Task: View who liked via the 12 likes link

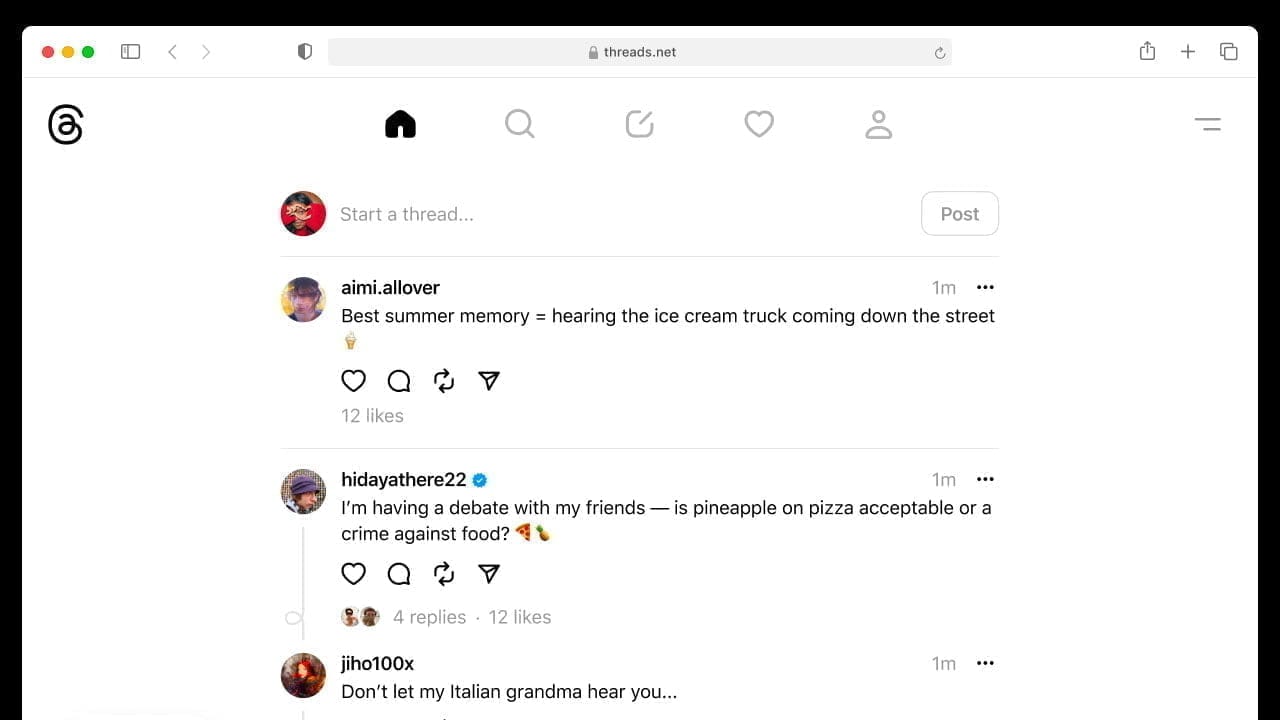Action: (x=372, y=415)
